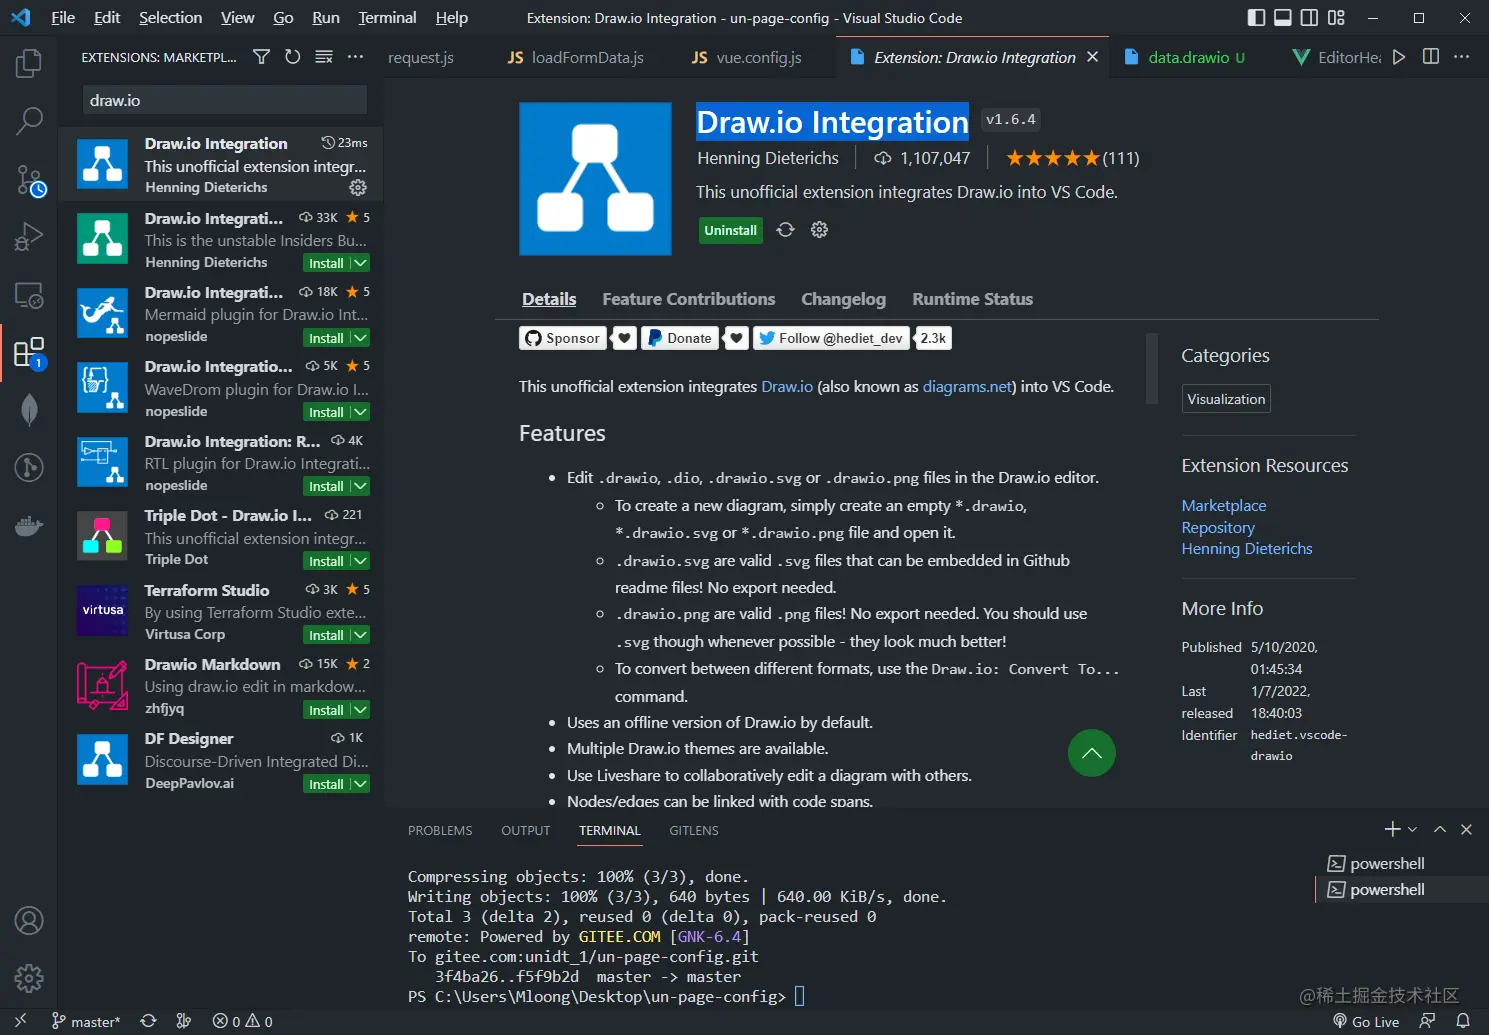Open manage gear on installed Draw.io Integration row
The image size is (1489, 1035).
(358, 188)
